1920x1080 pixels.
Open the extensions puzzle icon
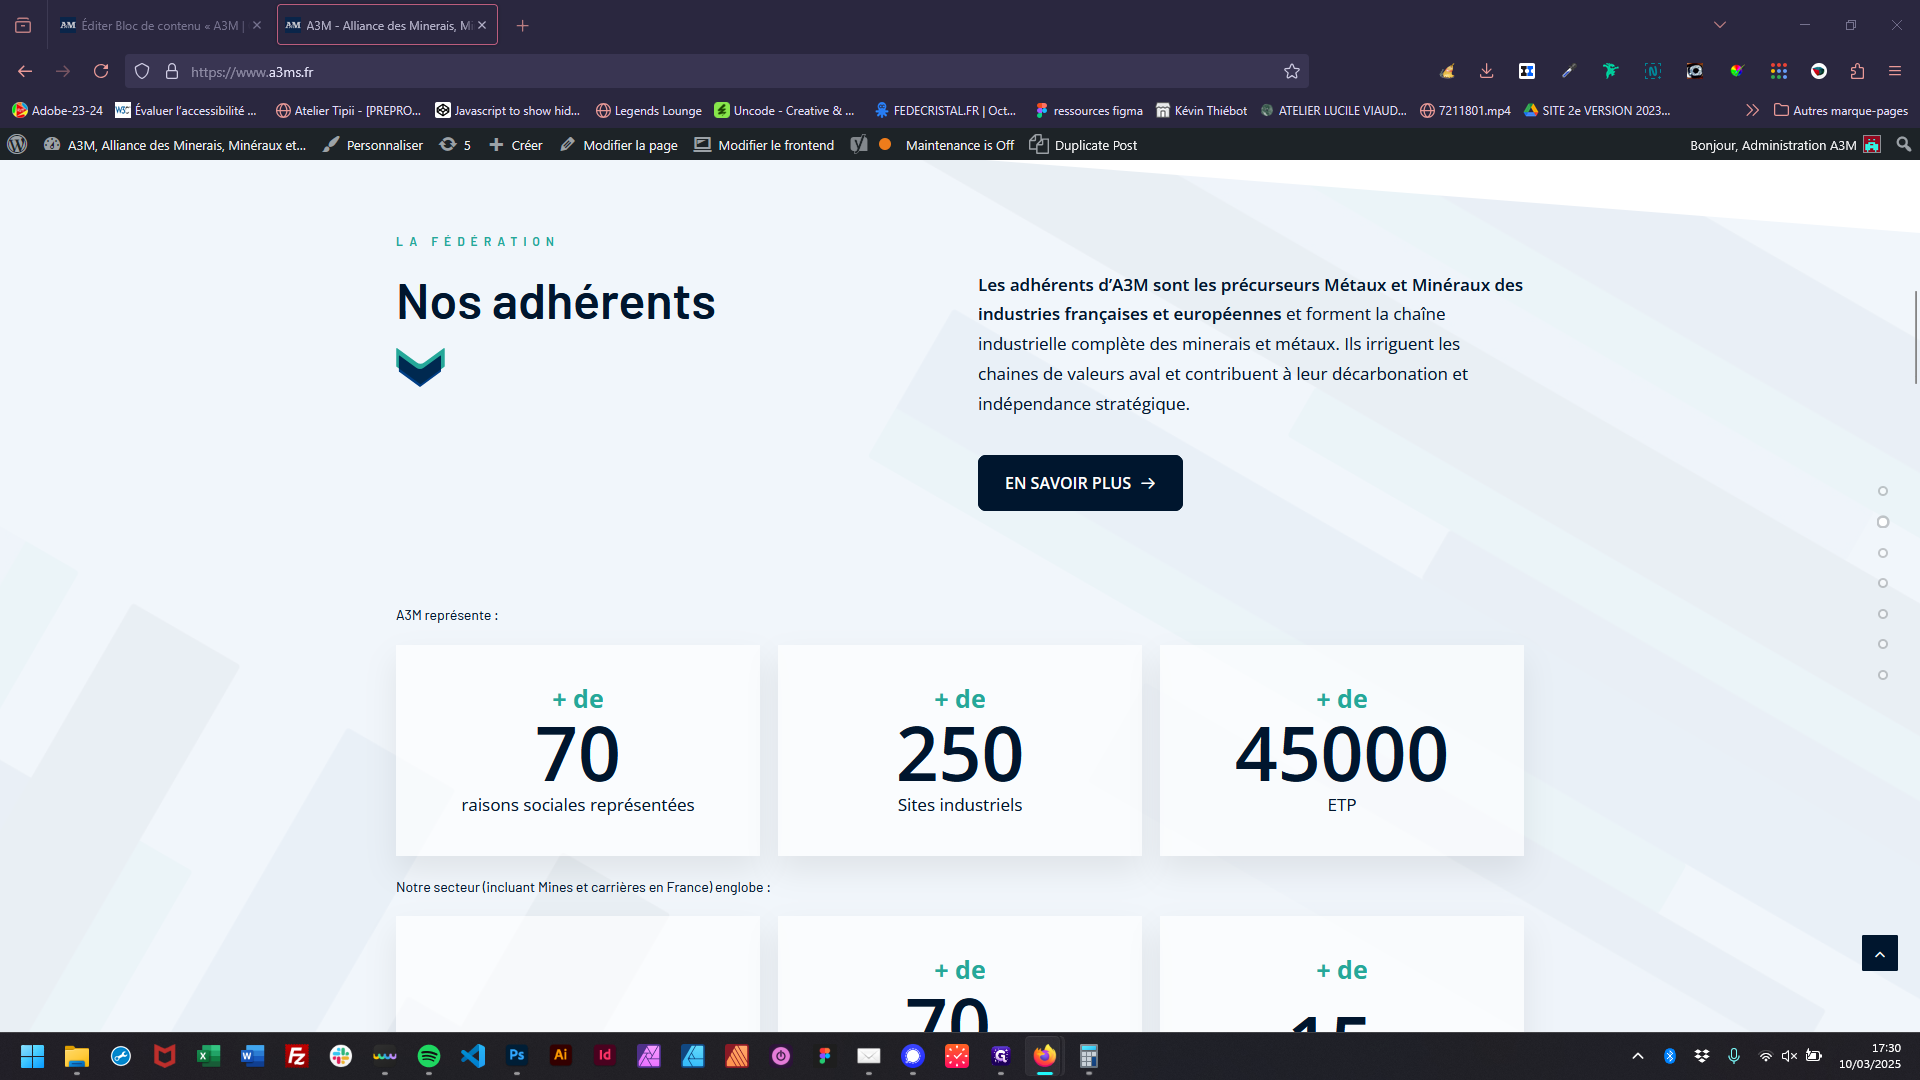tap(1857, 71)
